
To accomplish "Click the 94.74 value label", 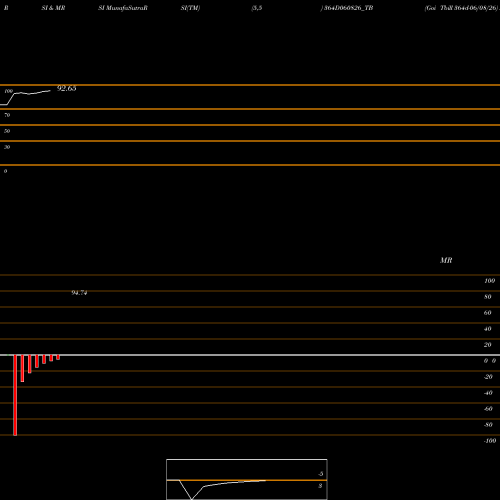I will tap(79, 293).
